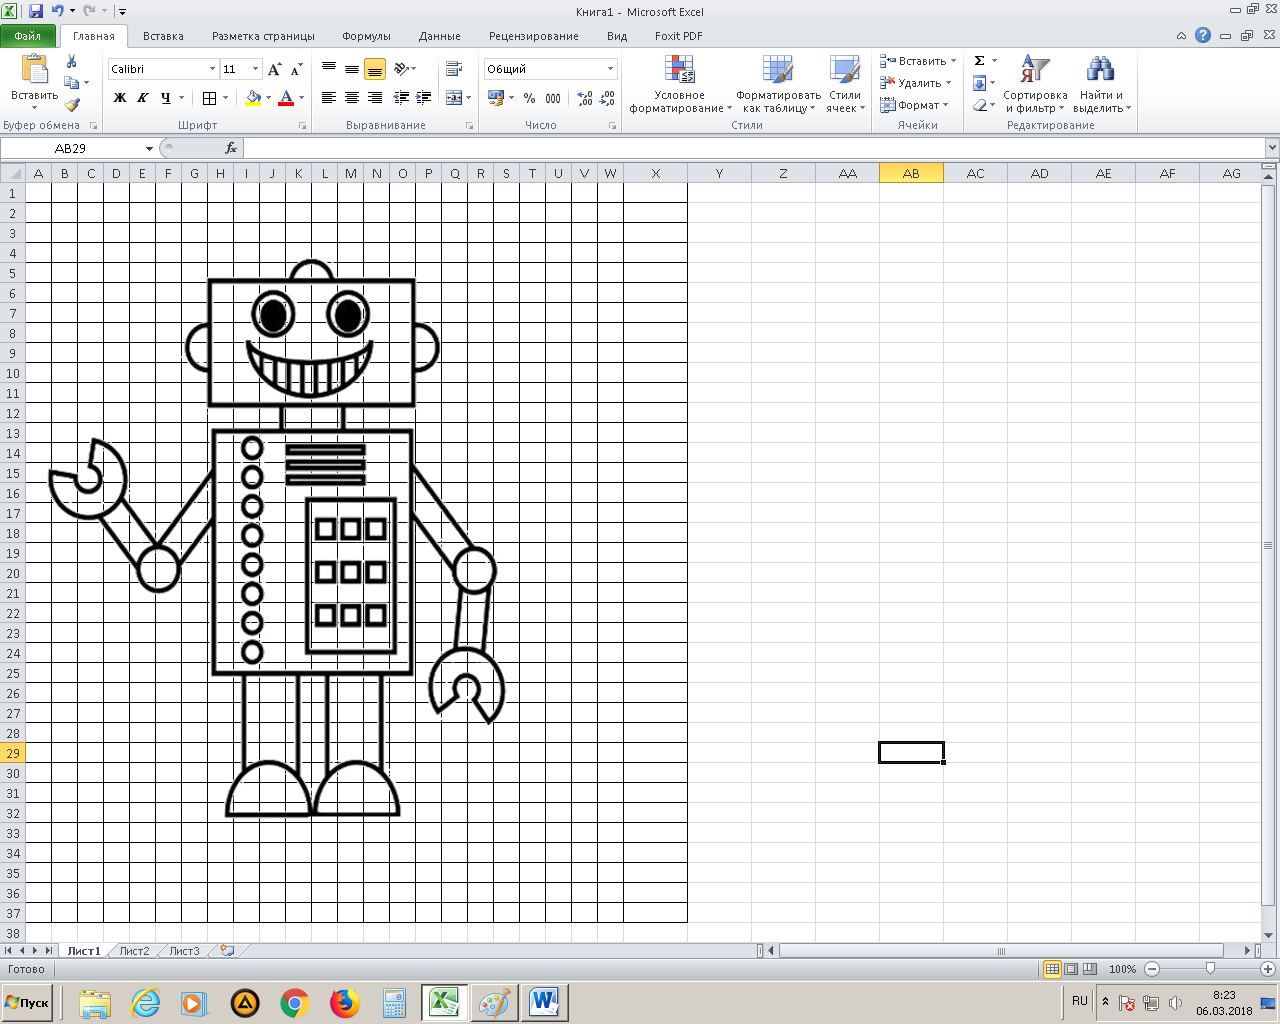Toggle middle vertical alignment button

tap(352, 69)
